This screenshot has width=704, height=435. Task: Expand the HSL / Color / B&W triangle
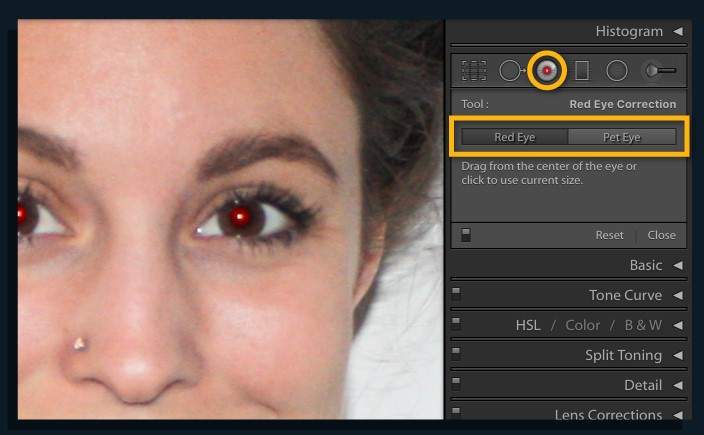coord(678,325)
